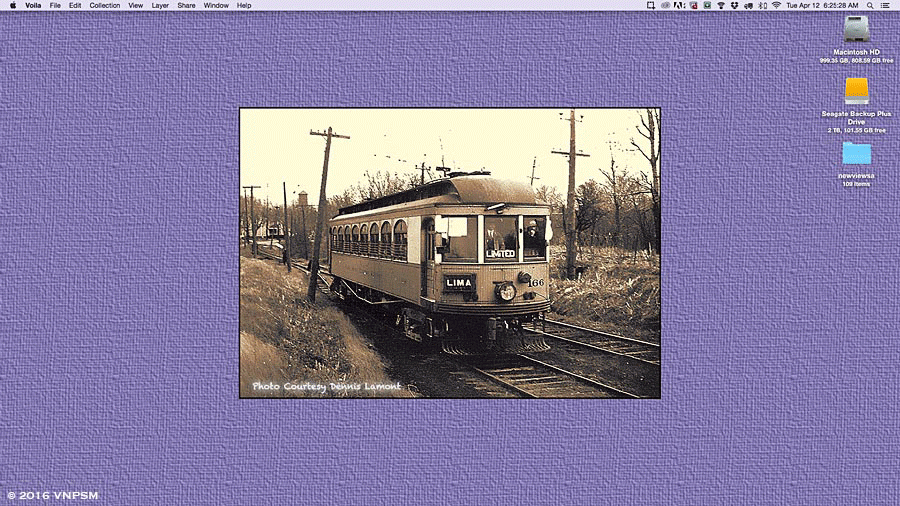Click the Seagate Backup Plus Drive label
This screenshot has width=900, height=506.
(x=856, y=118)
